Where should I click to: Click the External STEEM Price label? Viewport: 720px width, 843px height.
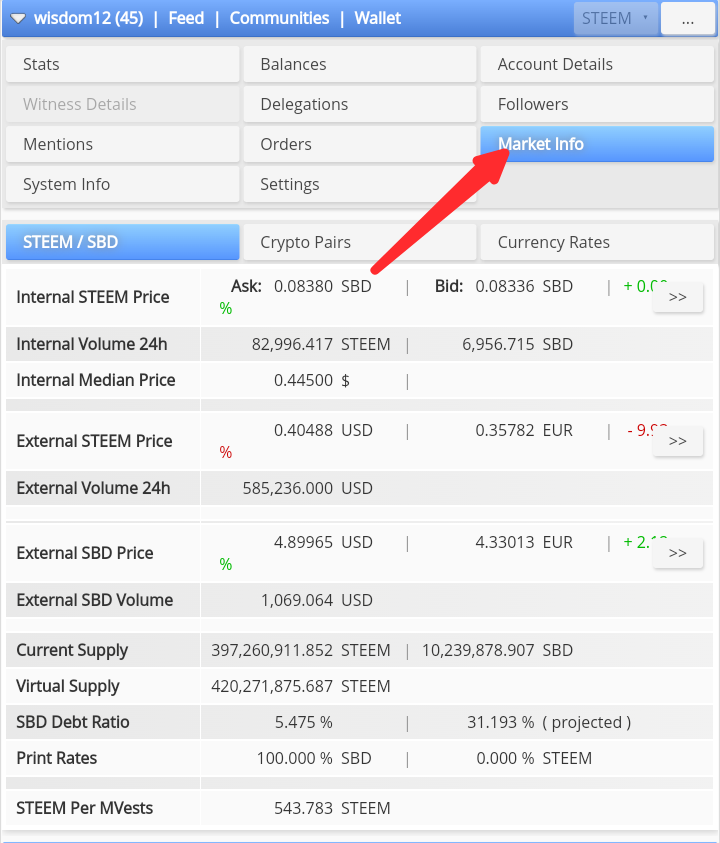(95, 441)
